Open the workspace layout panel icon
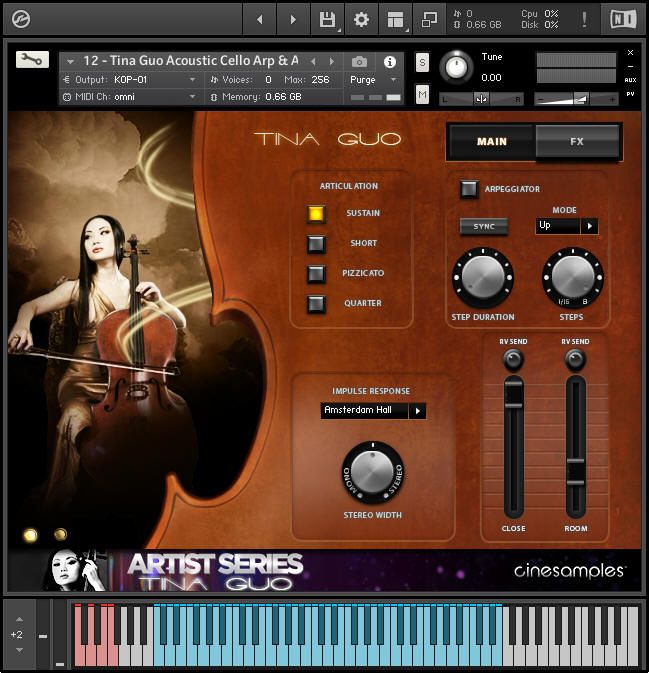This screenshot has width=649, height=673. click(x=395, y=19)
